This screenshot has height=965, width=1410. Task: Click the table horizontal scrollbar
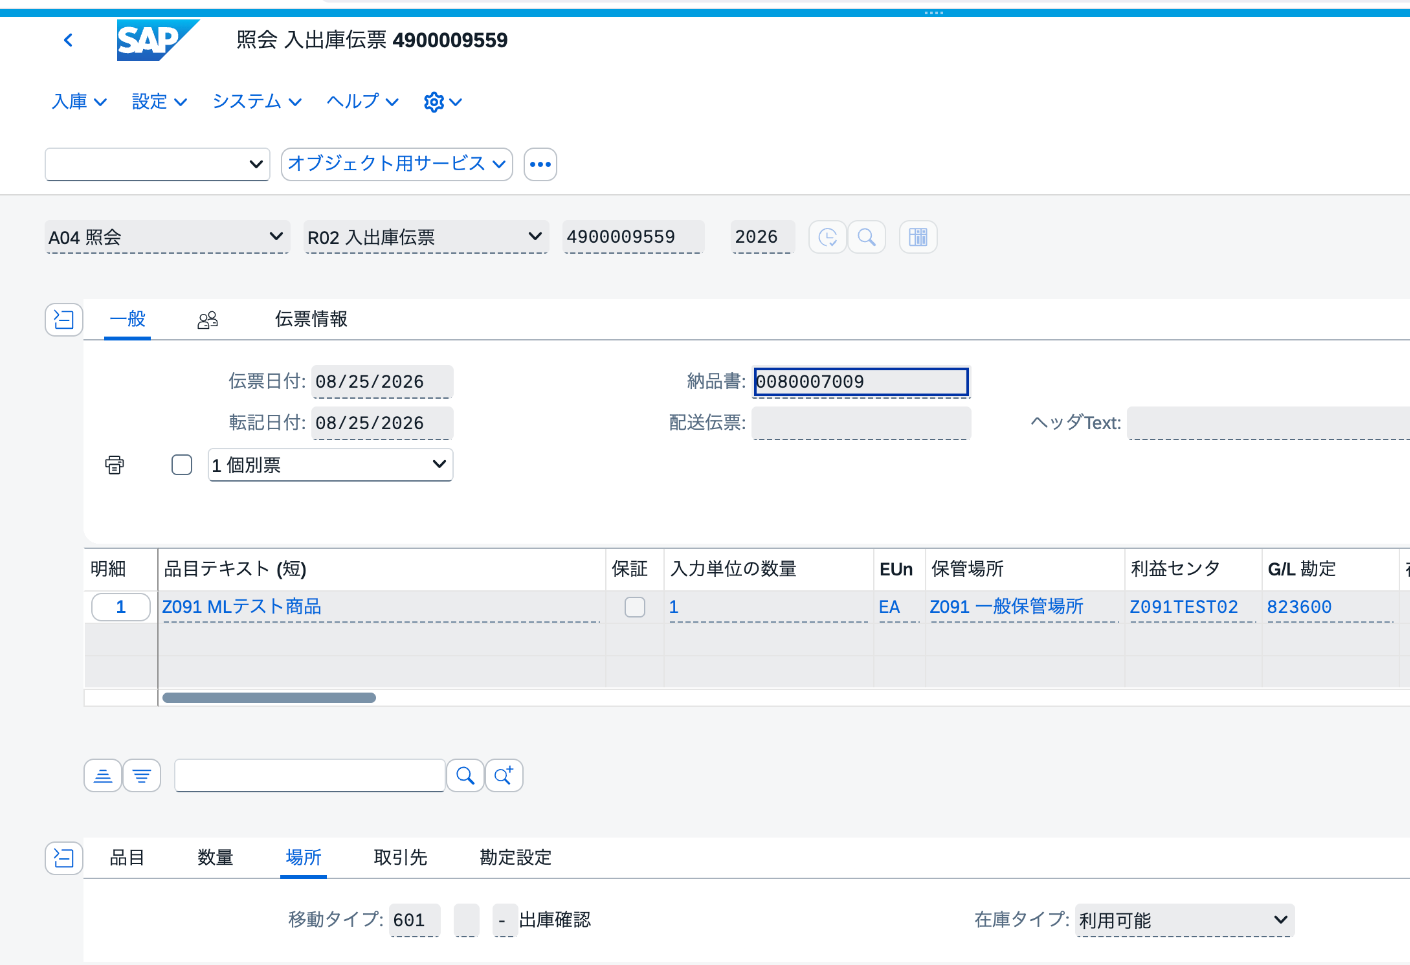tap(269, 698)
